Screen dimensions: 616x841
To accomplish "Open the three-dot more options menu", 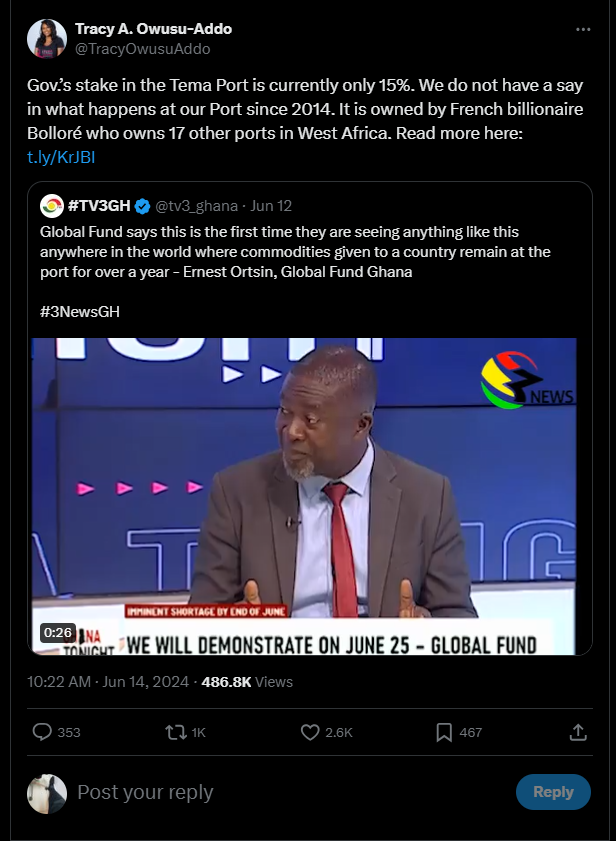I will click(x=583, y=29).
